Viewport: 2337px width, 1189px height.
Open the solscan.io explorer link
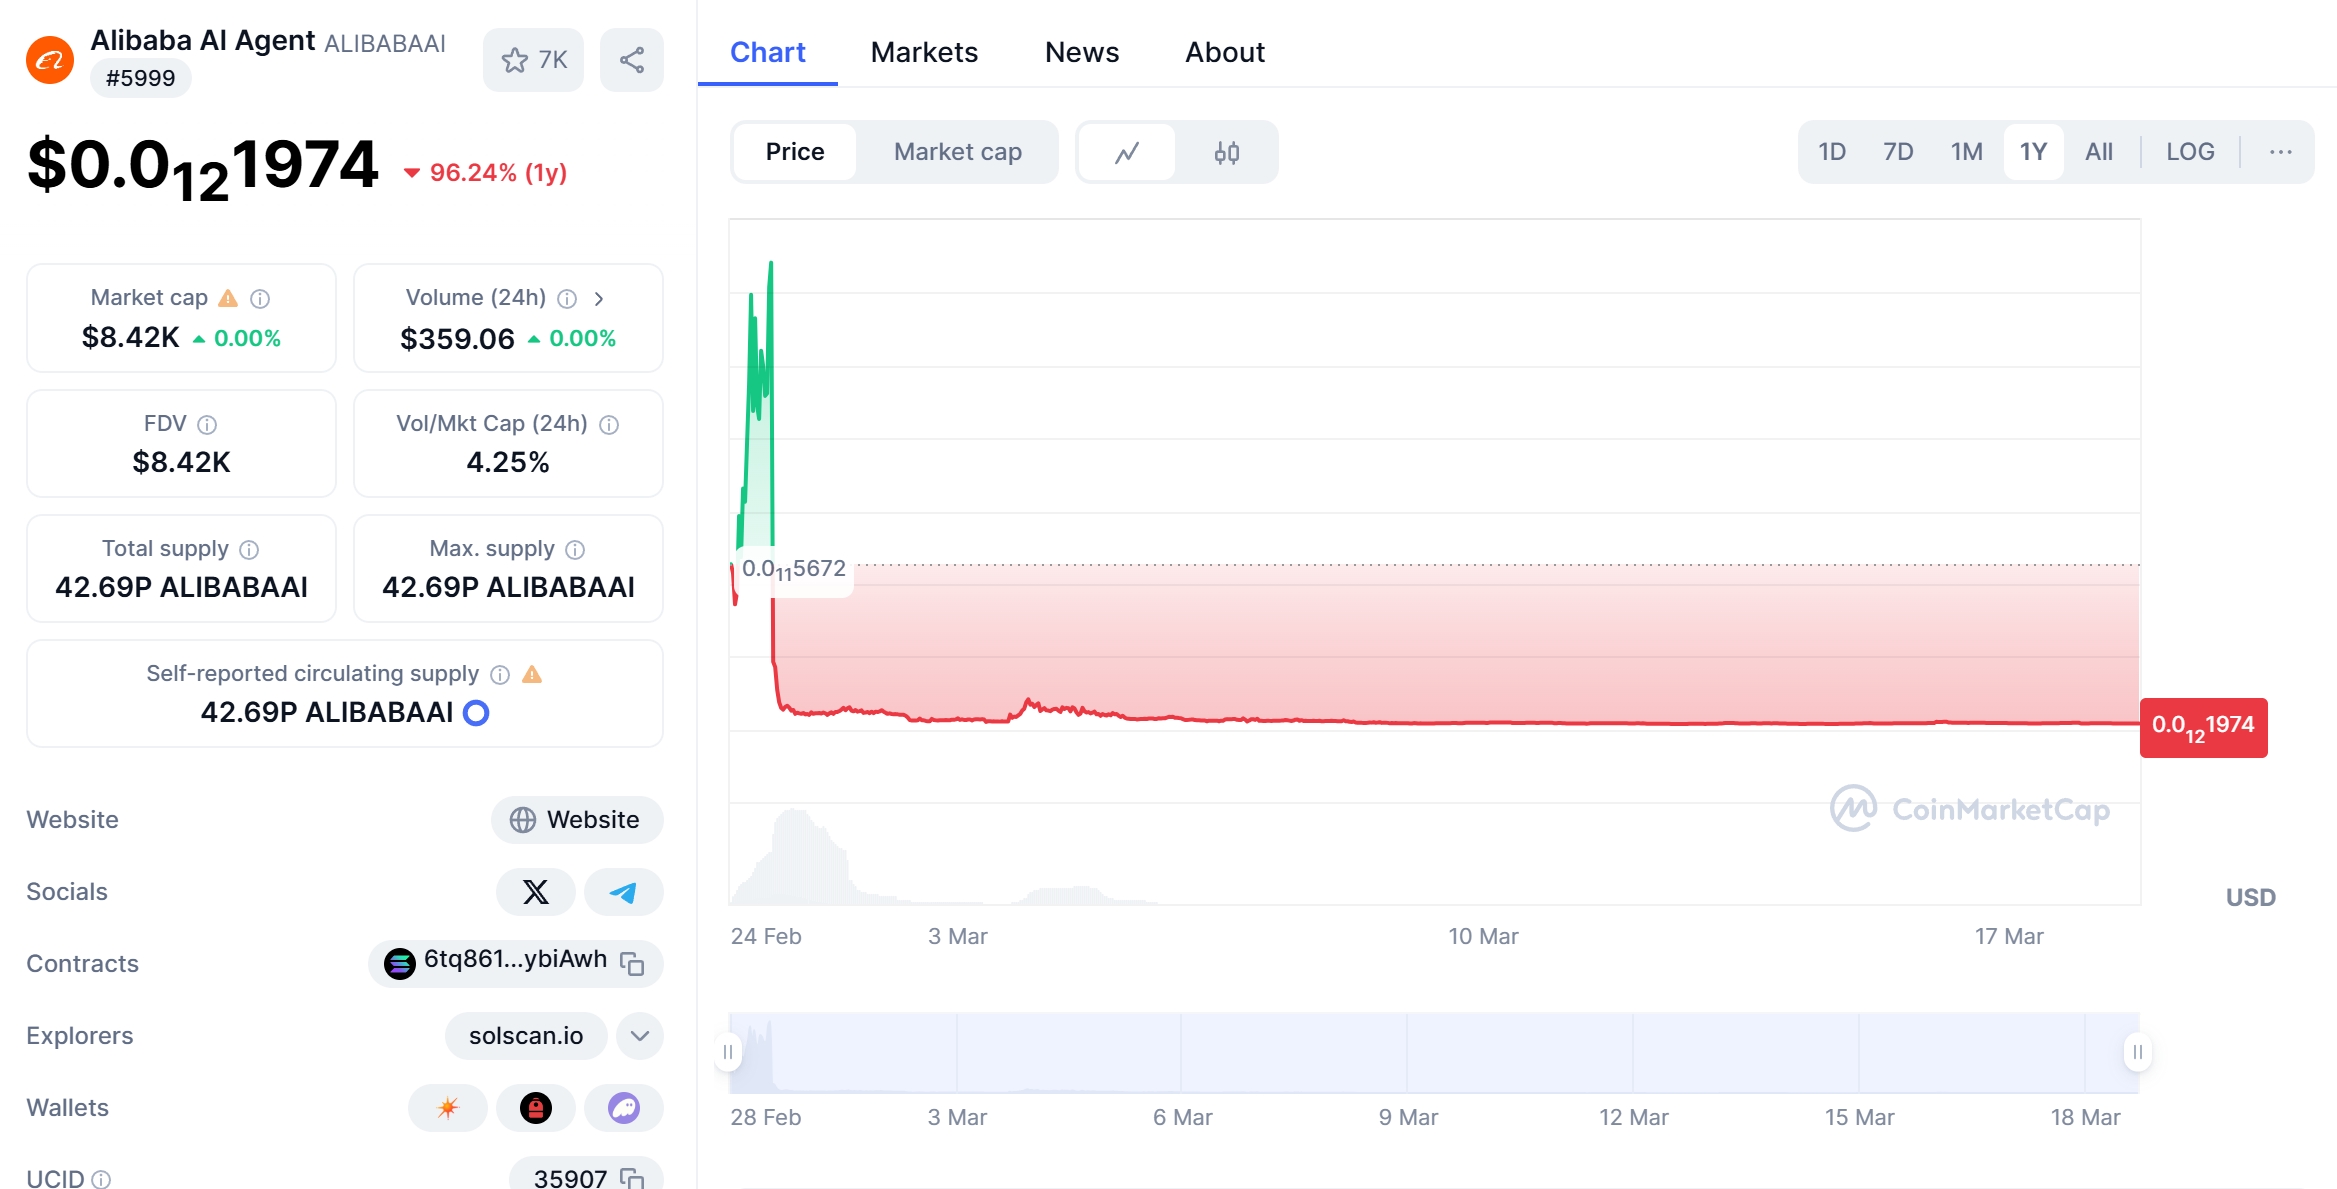(x=526, y=1036)
